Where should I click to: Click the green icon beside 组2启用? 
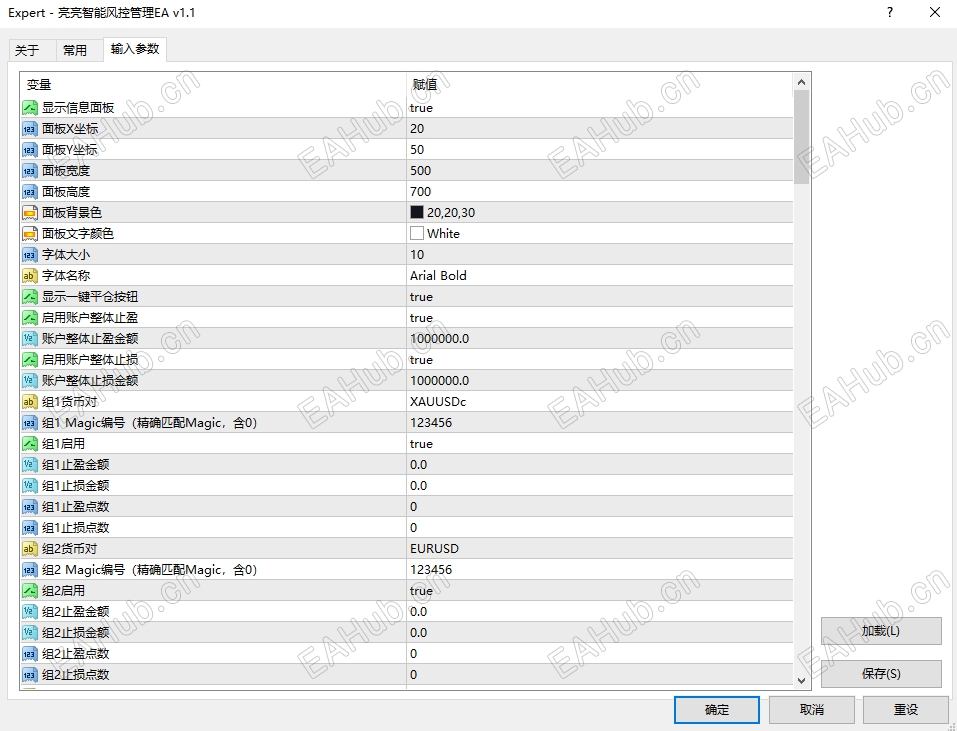pyautogui.click(x=29, y=590)
